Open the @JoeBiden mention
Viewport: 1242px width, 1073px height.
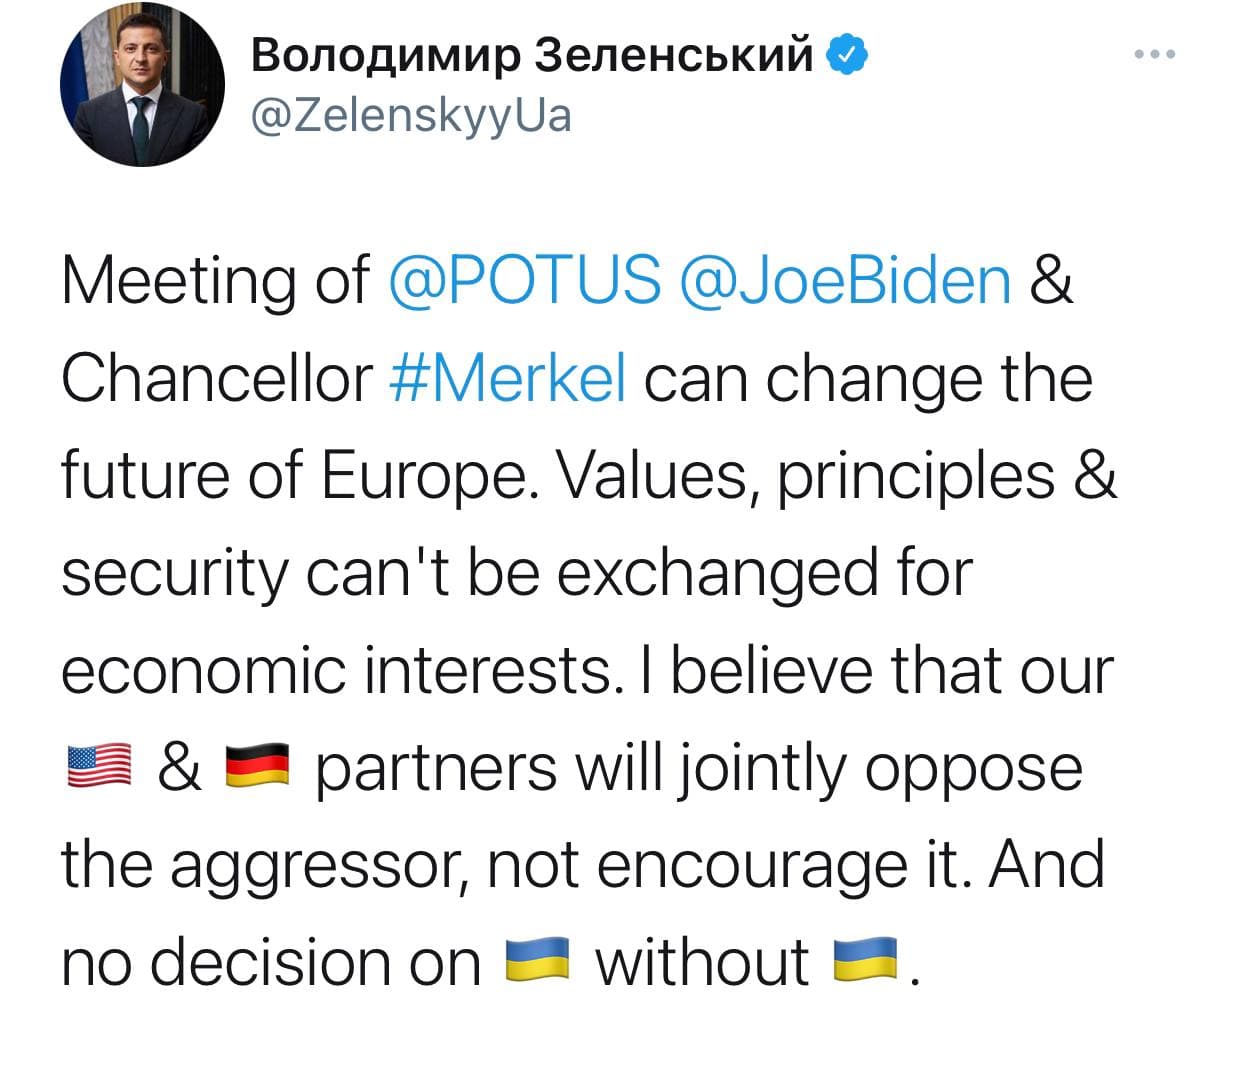845,279
